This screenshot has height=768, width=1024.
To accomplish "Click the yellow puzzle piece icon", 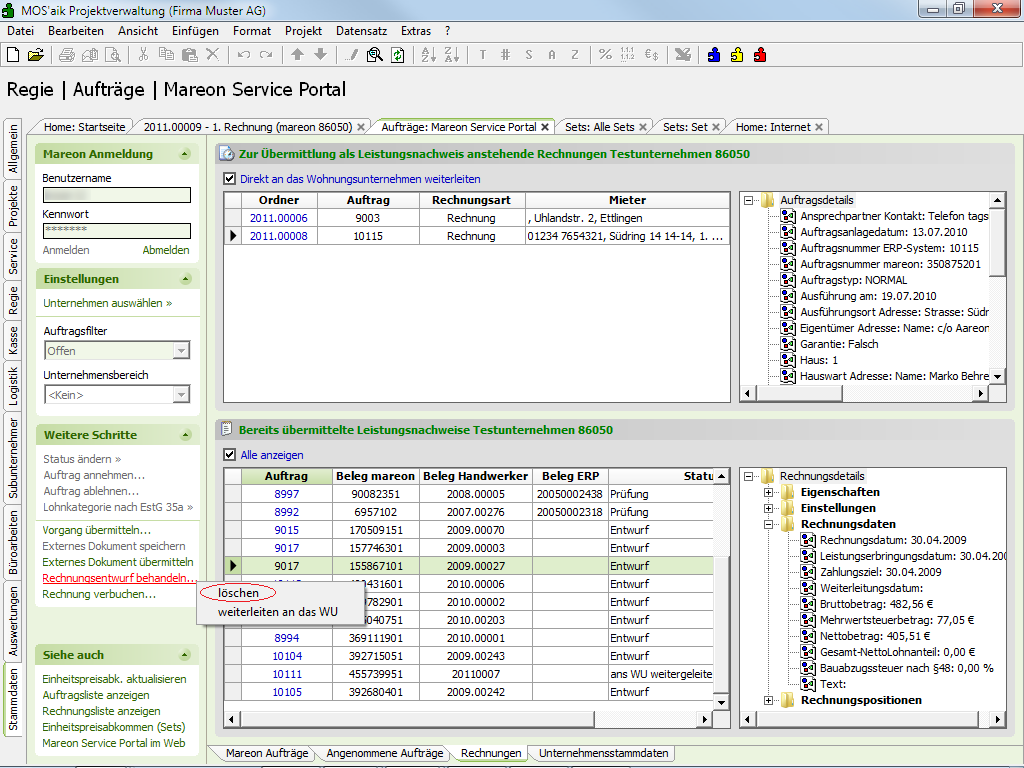I will click(737, 55).
